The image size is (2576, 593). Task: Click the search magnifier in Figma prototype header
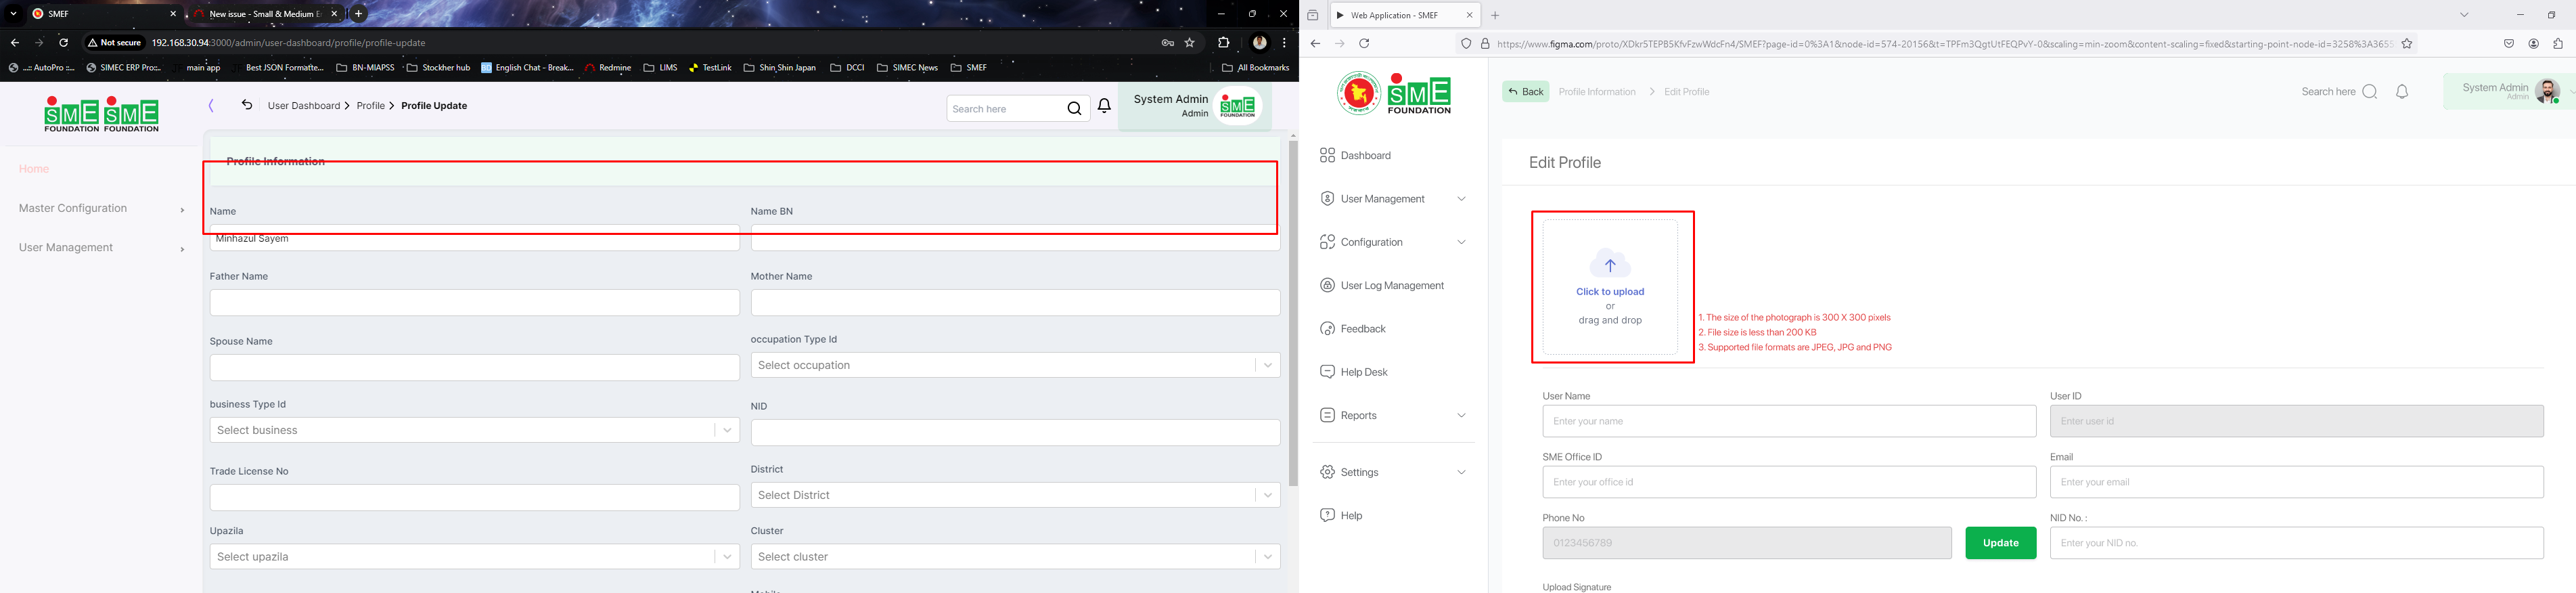click(x=2369, y=92)
